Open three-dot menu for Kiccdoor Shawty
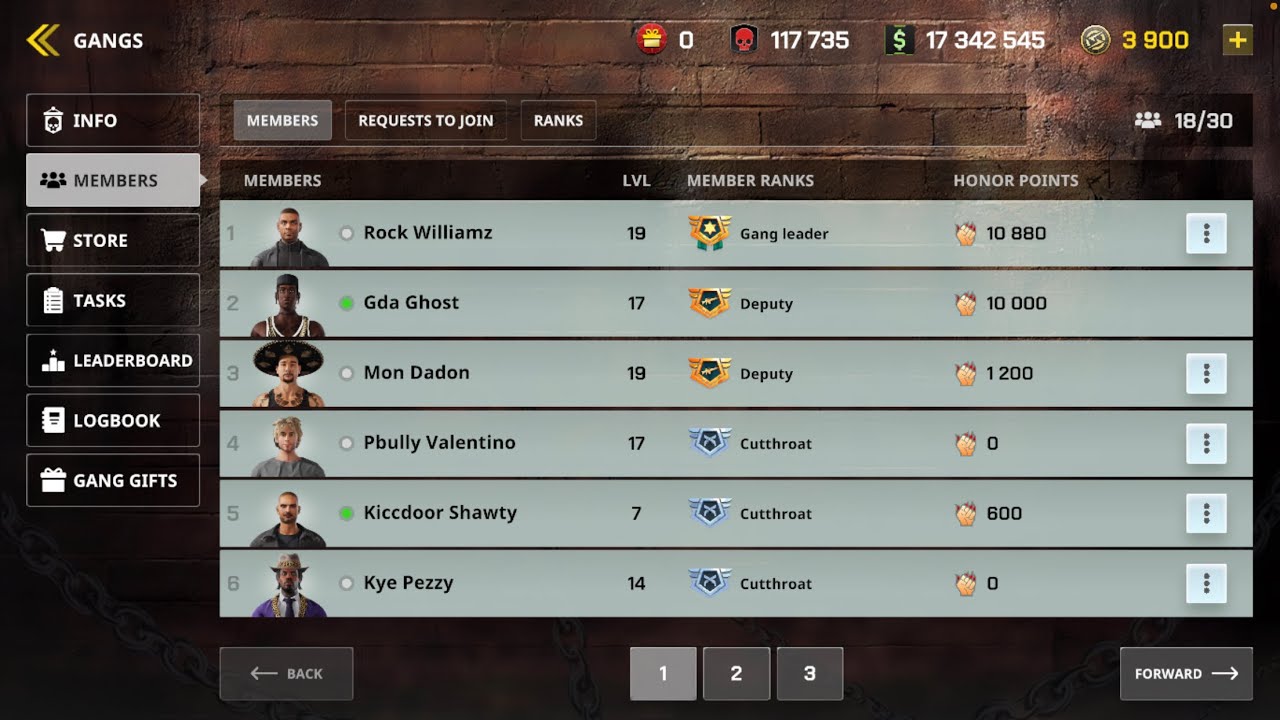Image resolution: width=1280 pixels, height=720 pixels. coord(1206,513)
